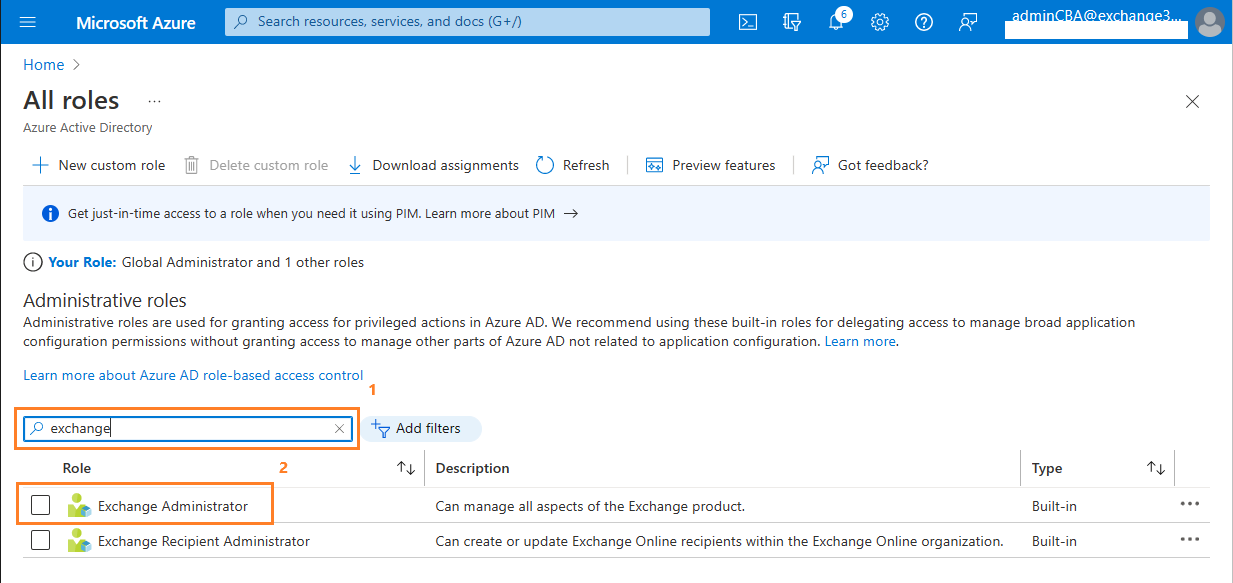Click New custom role
This screenshot has width=1233, height=583.
coord(99,165)
